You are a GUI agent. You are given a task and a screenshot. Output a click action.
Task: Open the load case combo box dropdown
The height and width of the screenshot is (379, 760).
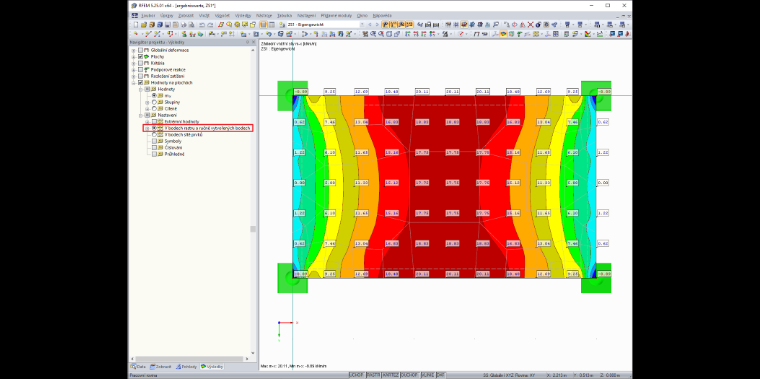click(362, 24)
